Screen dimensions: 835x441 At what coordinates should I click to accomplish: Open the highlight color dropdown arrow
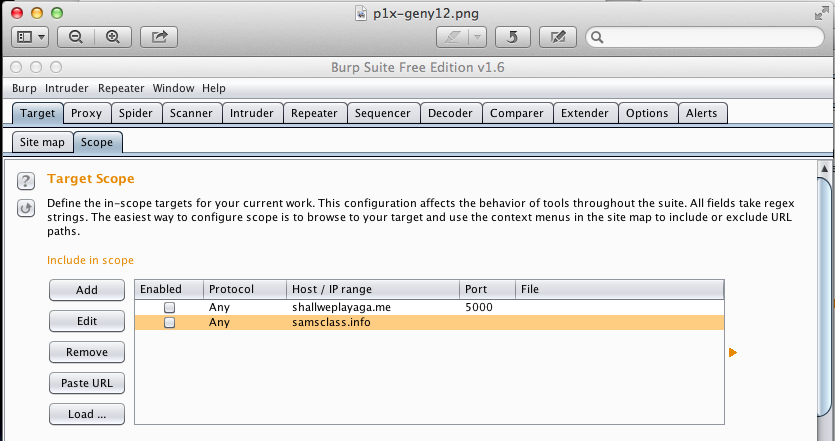(x=476, y=37)
